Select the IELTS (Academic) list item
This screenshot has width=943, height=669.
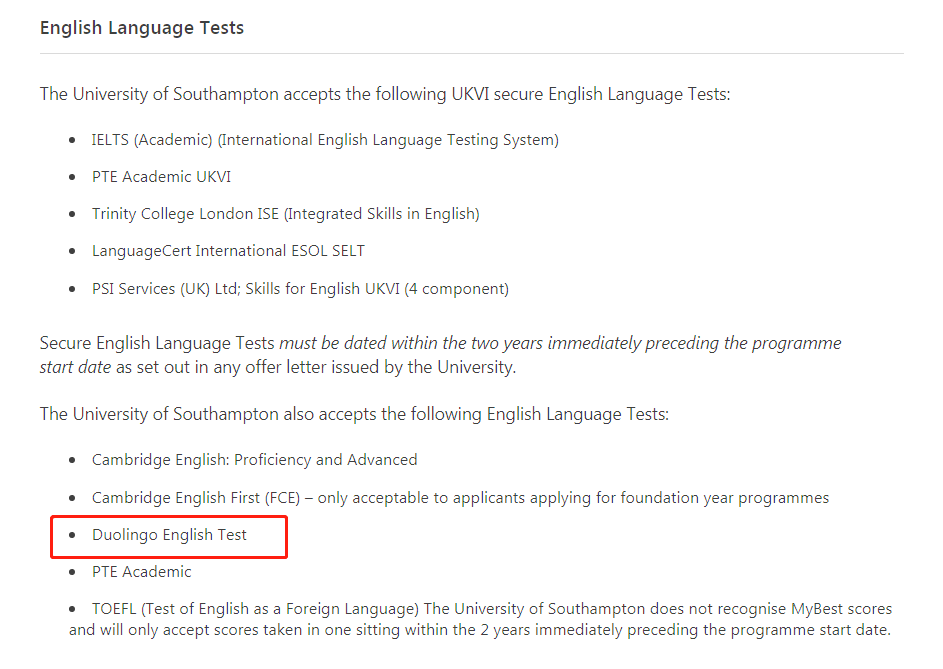325,140
